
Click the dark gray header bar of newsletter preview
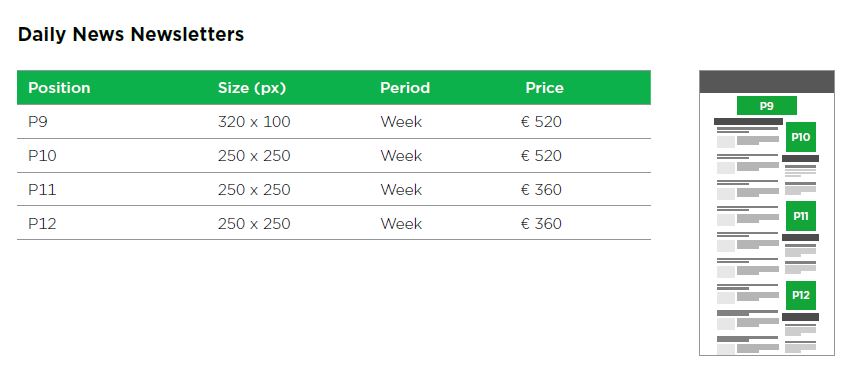(767, 82)
